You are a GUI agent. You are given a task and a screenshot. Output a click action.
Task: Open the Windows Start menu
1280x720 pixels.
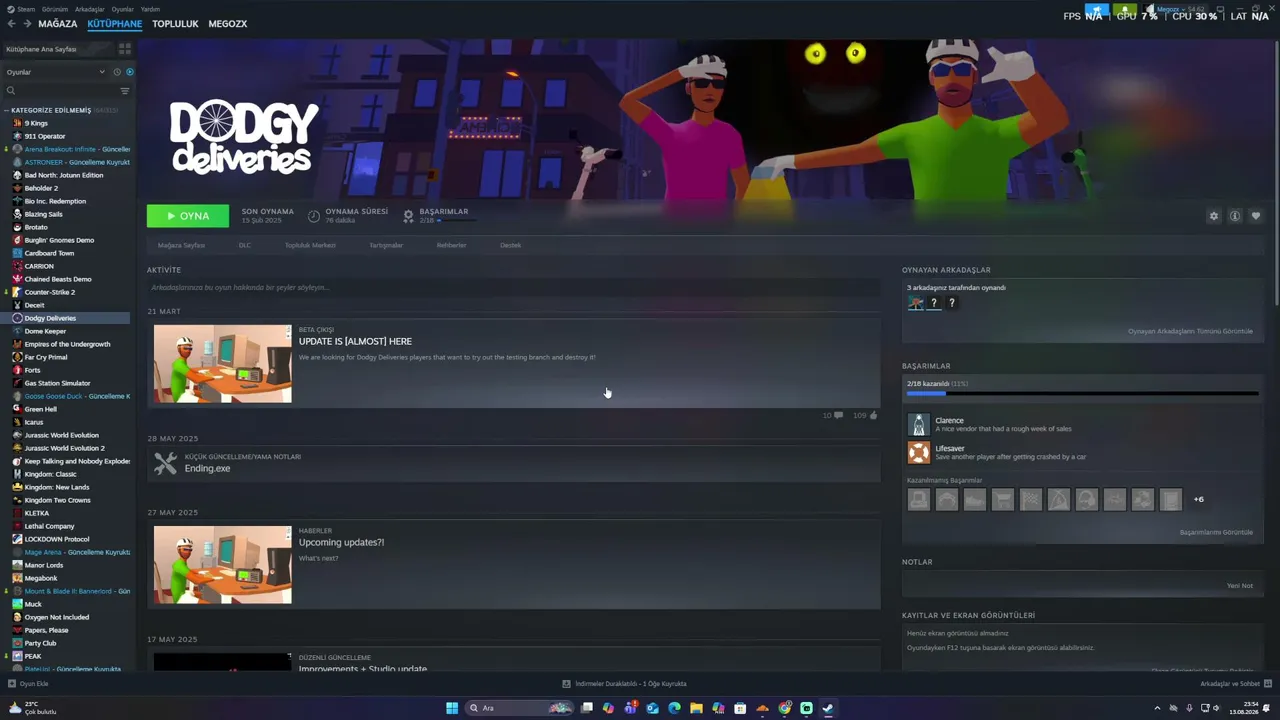pos(452,708)
